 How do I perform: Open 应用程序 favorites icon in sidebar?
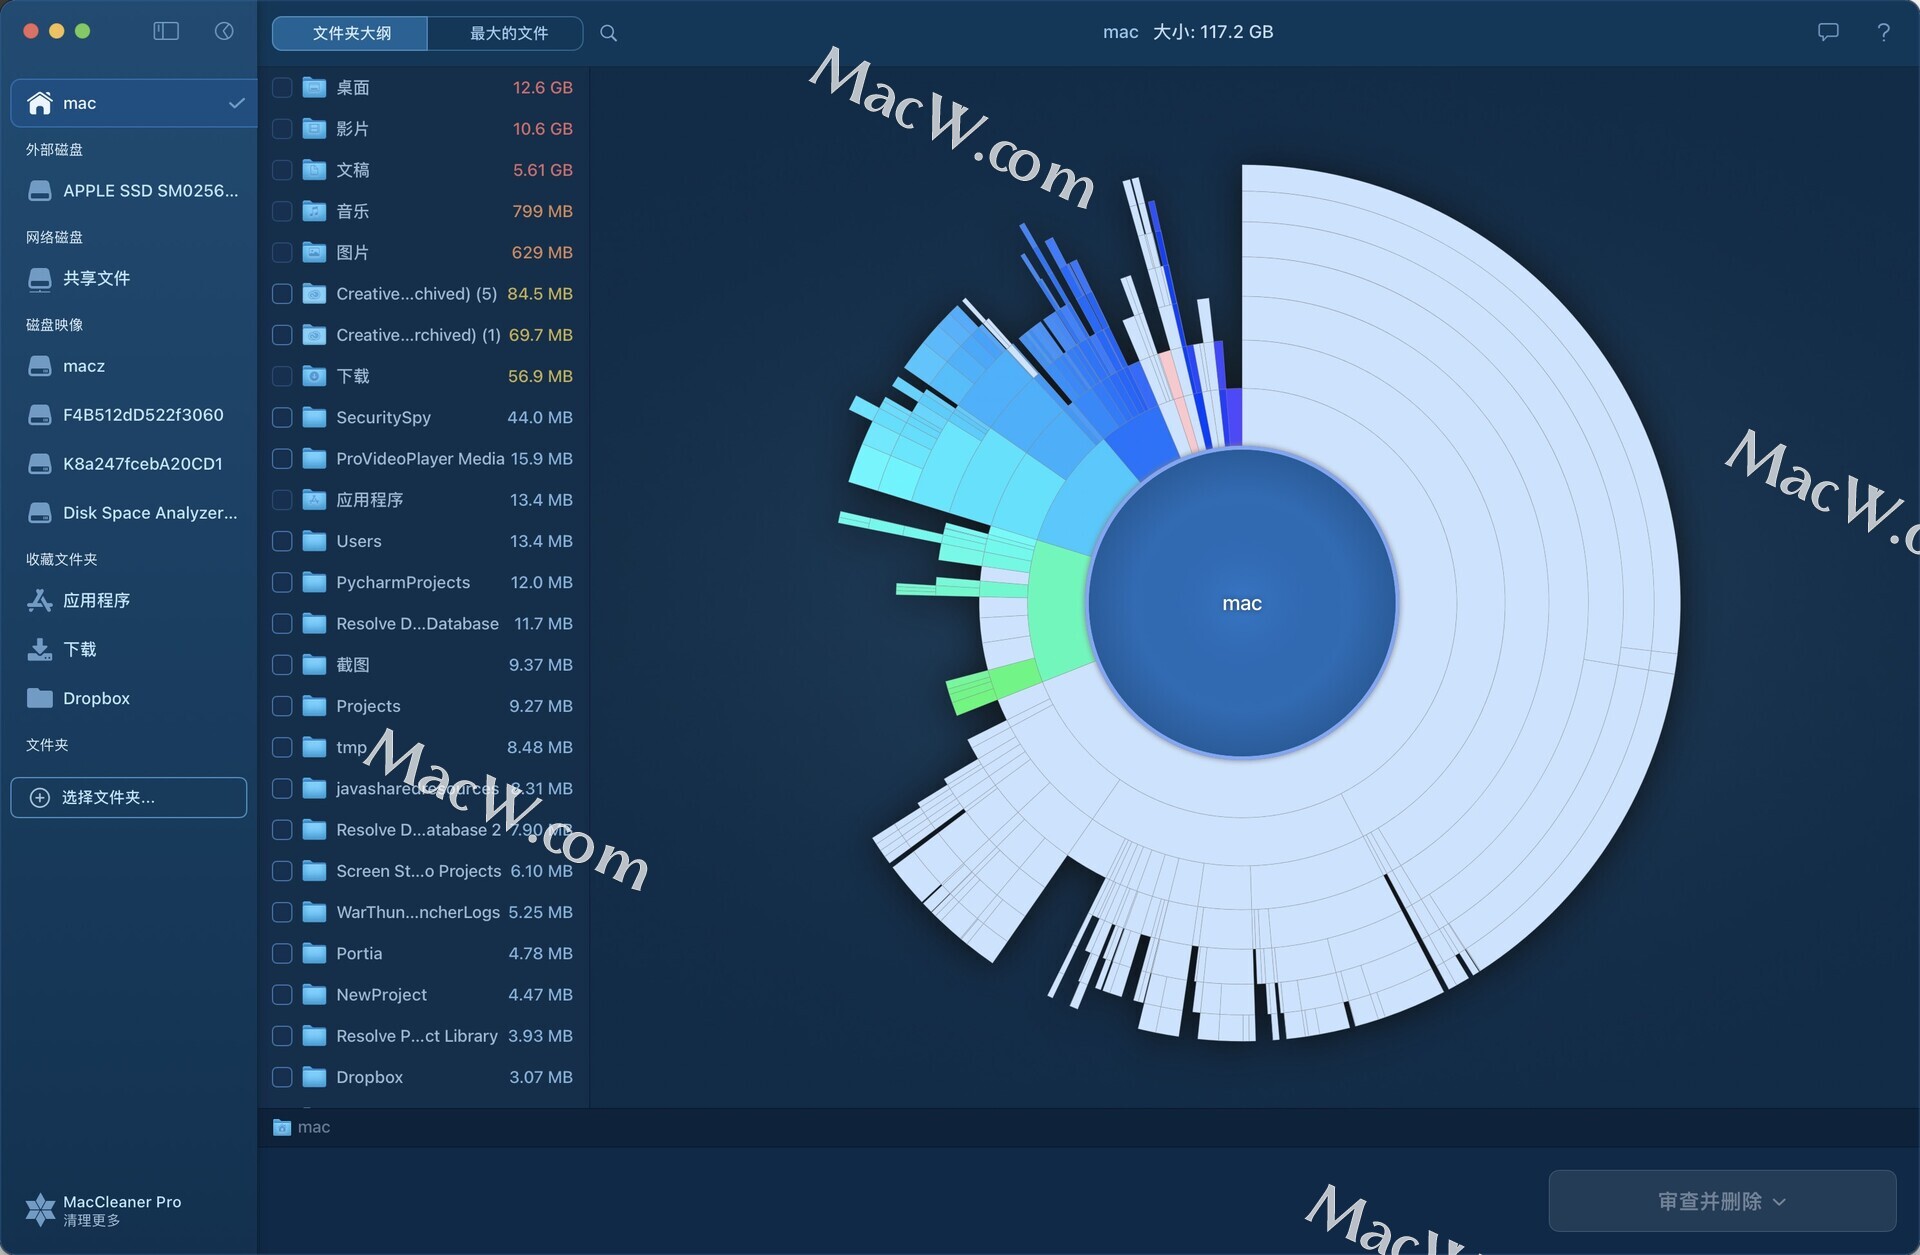pos(40,600)
